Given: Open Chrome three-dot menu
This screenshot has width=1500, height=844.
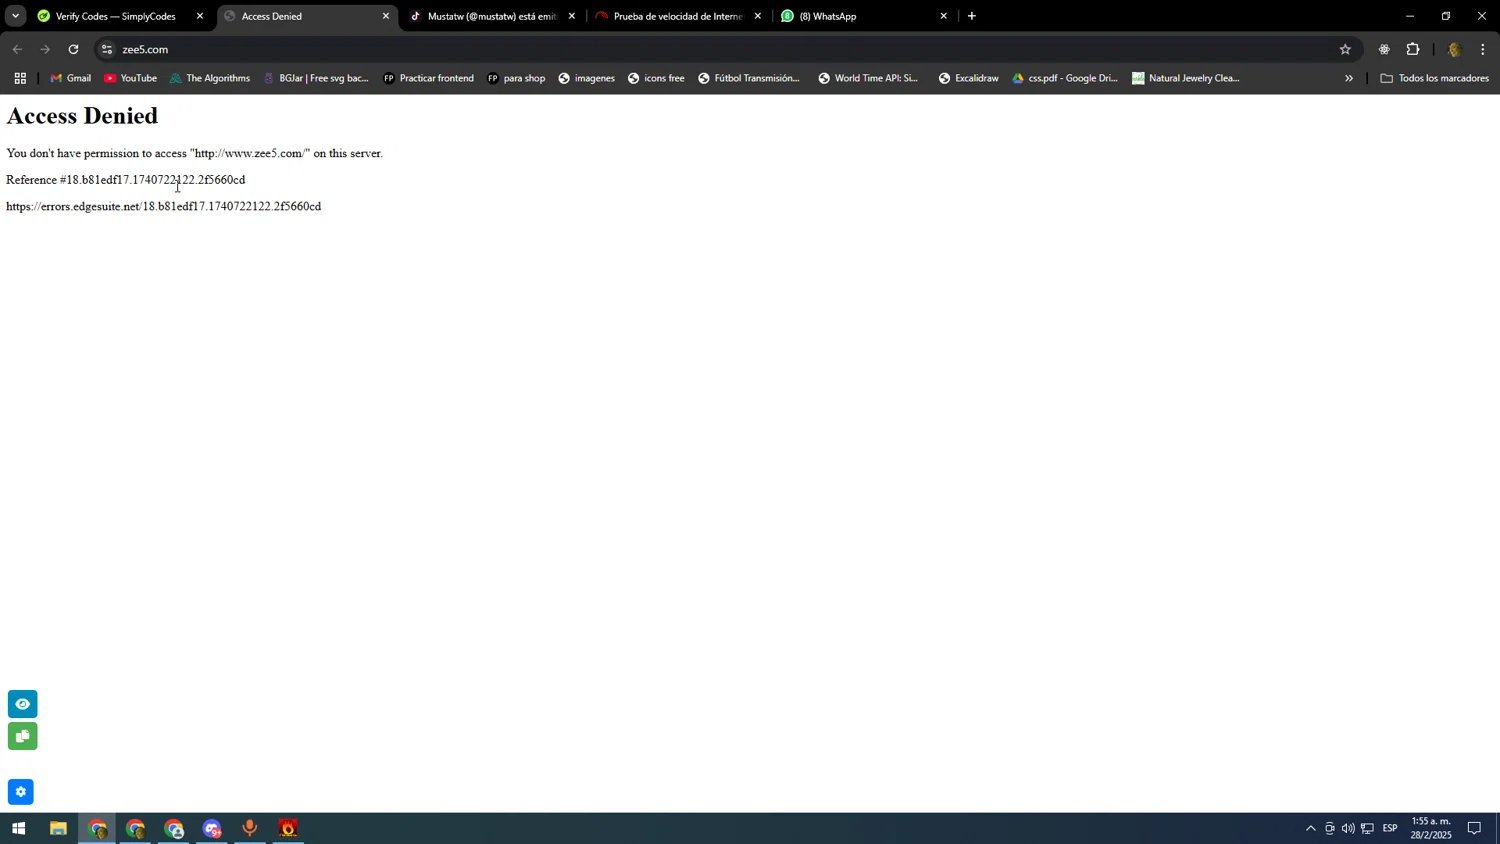Looking at the screenshot, I should click(x=1483, y=49).
